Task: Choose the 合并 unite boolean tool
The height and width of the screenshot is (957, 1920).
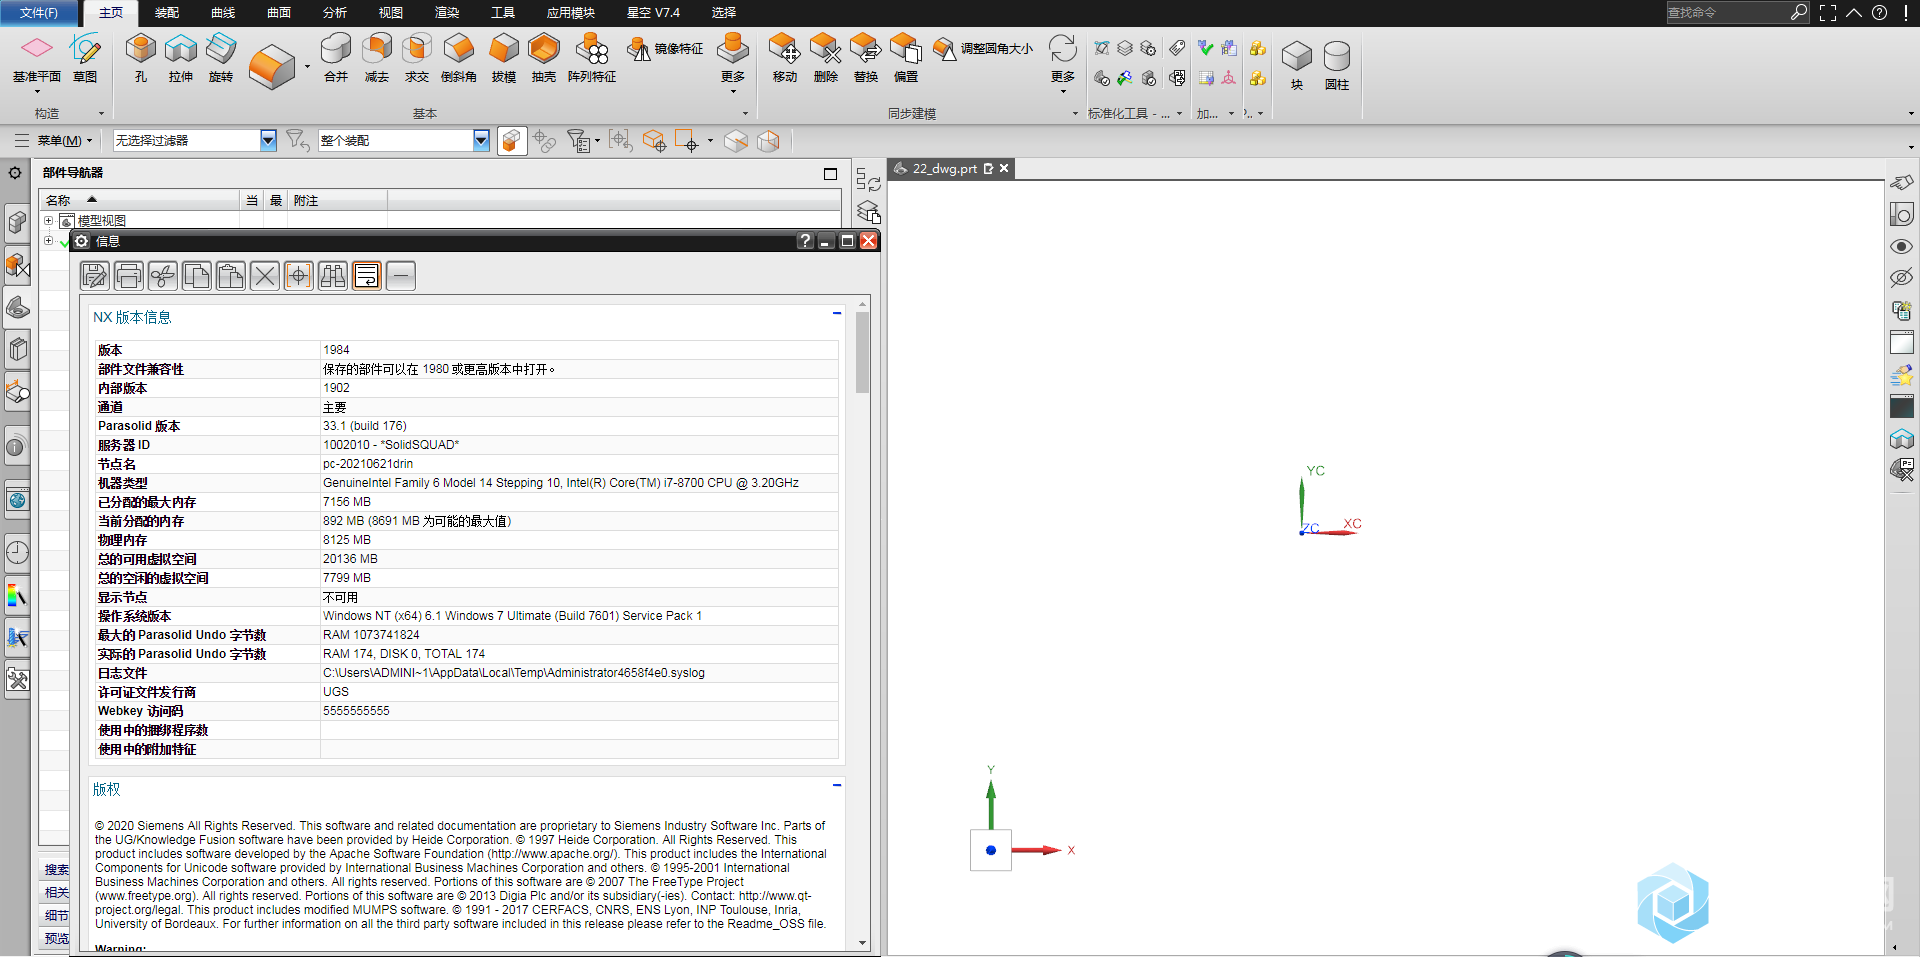Action: click(336, 58)
